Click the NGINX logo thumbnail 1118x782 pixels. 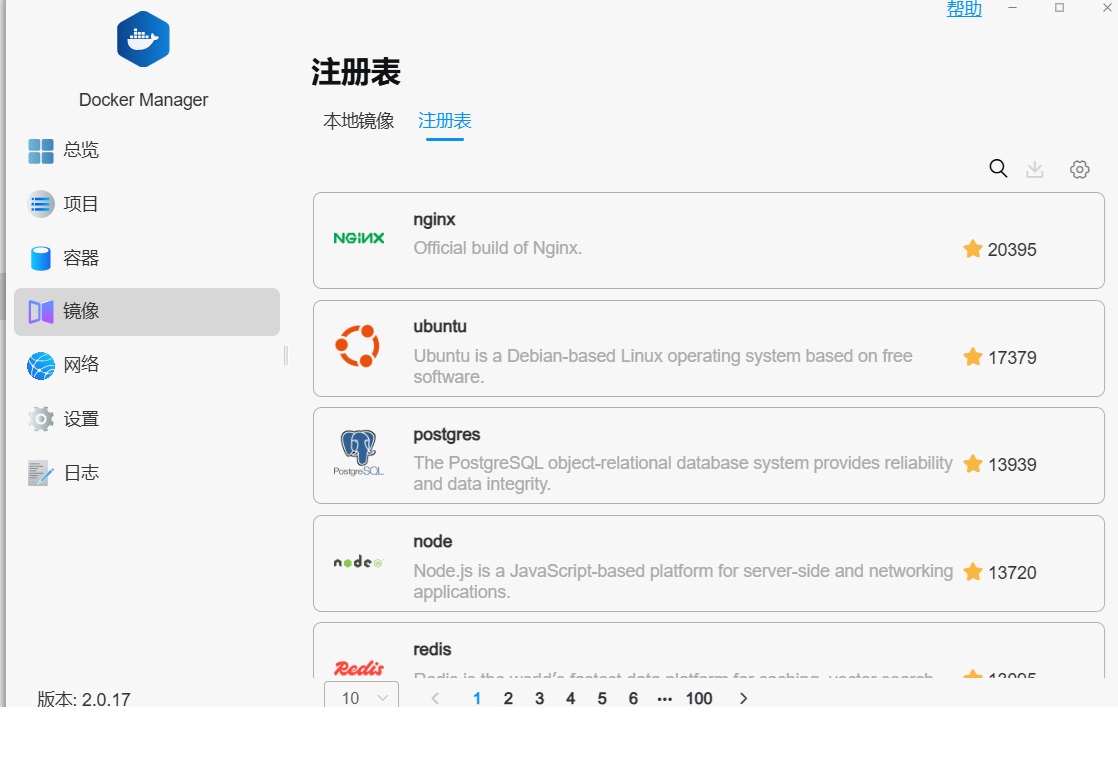359,238
